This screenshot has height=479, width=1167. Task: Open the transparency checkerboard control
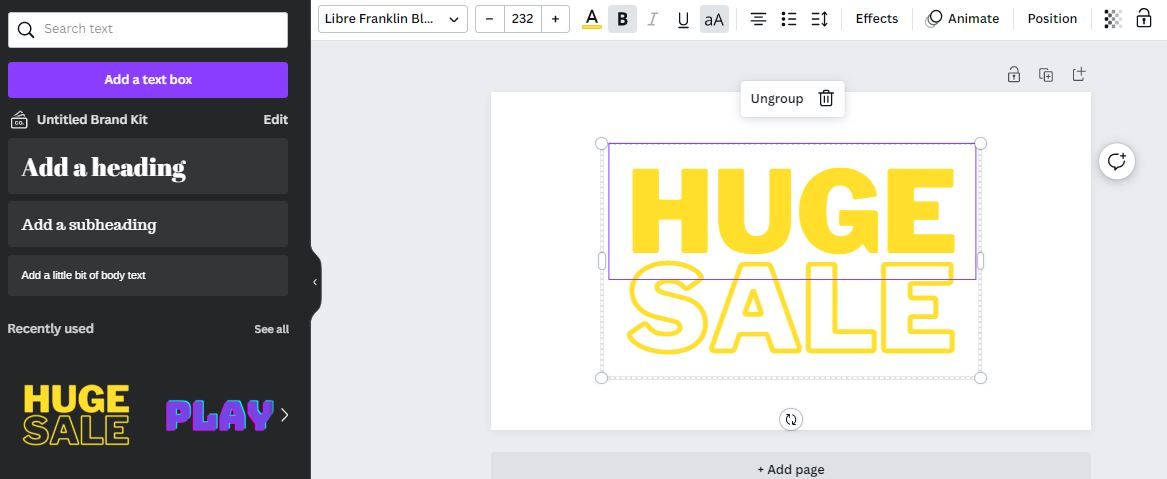tap(1113, 19)
